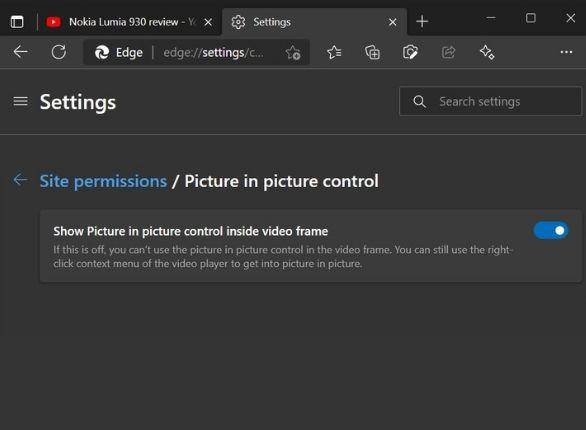Expand the Settings hamburger navigation menu
The image size is (586, 430).
[21, 101]
